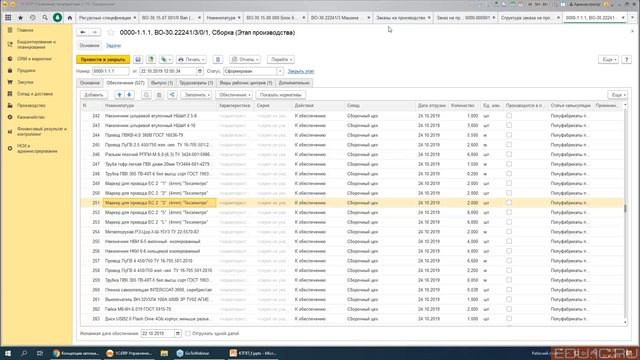Open the Перейти dropdown
This screenshot has width=640, height=360.
[x=281, y=60]
